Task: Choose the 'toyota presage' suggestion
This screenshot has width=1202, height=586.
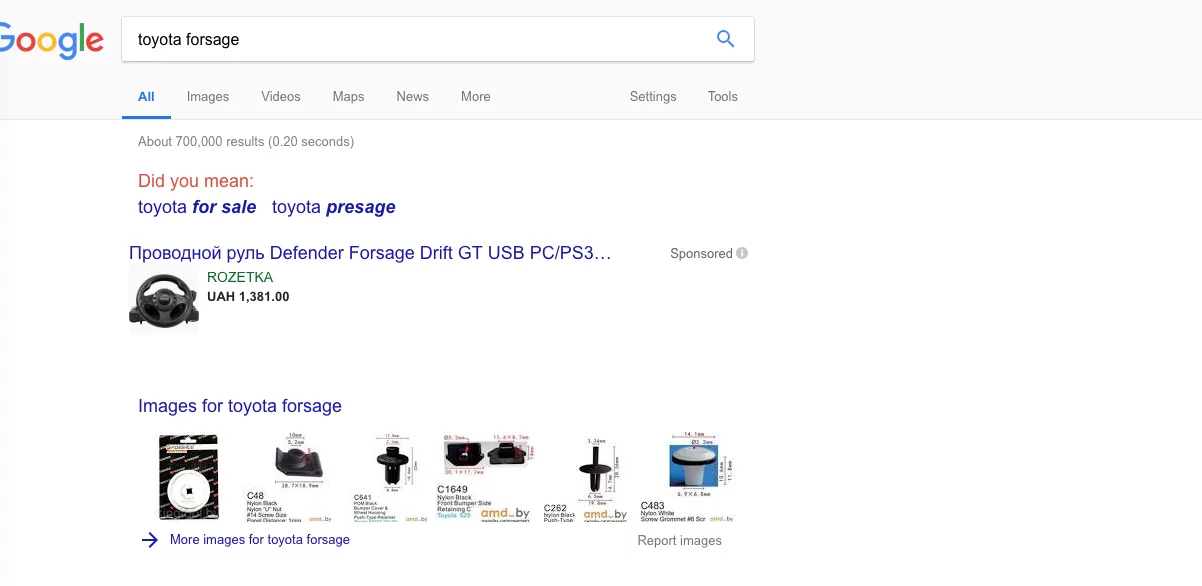Action: tap(334, 207)
